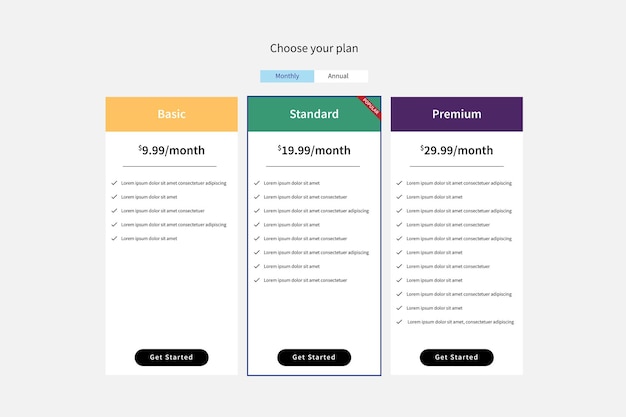Image resolution: width=626 pixels, height=417 pixels.
Task: Click first checkmark icon in Premium plan
Action: tap(400, 183)
